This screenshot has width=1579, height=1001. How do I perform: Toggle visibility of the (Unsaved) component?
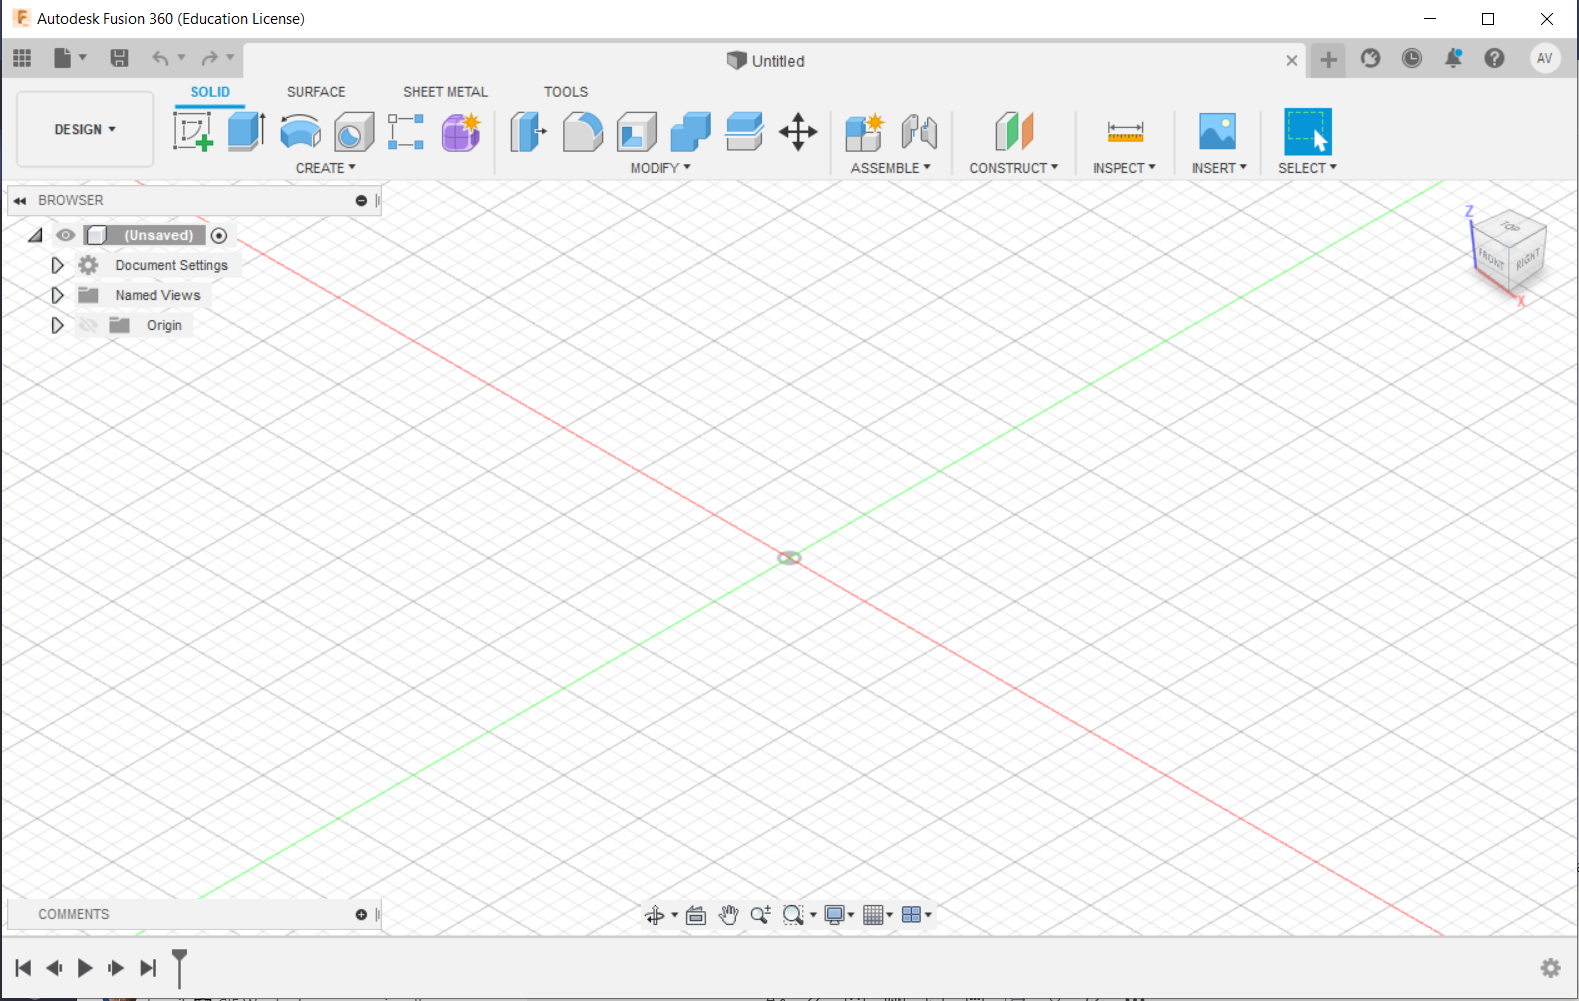[x=66, y=235]
